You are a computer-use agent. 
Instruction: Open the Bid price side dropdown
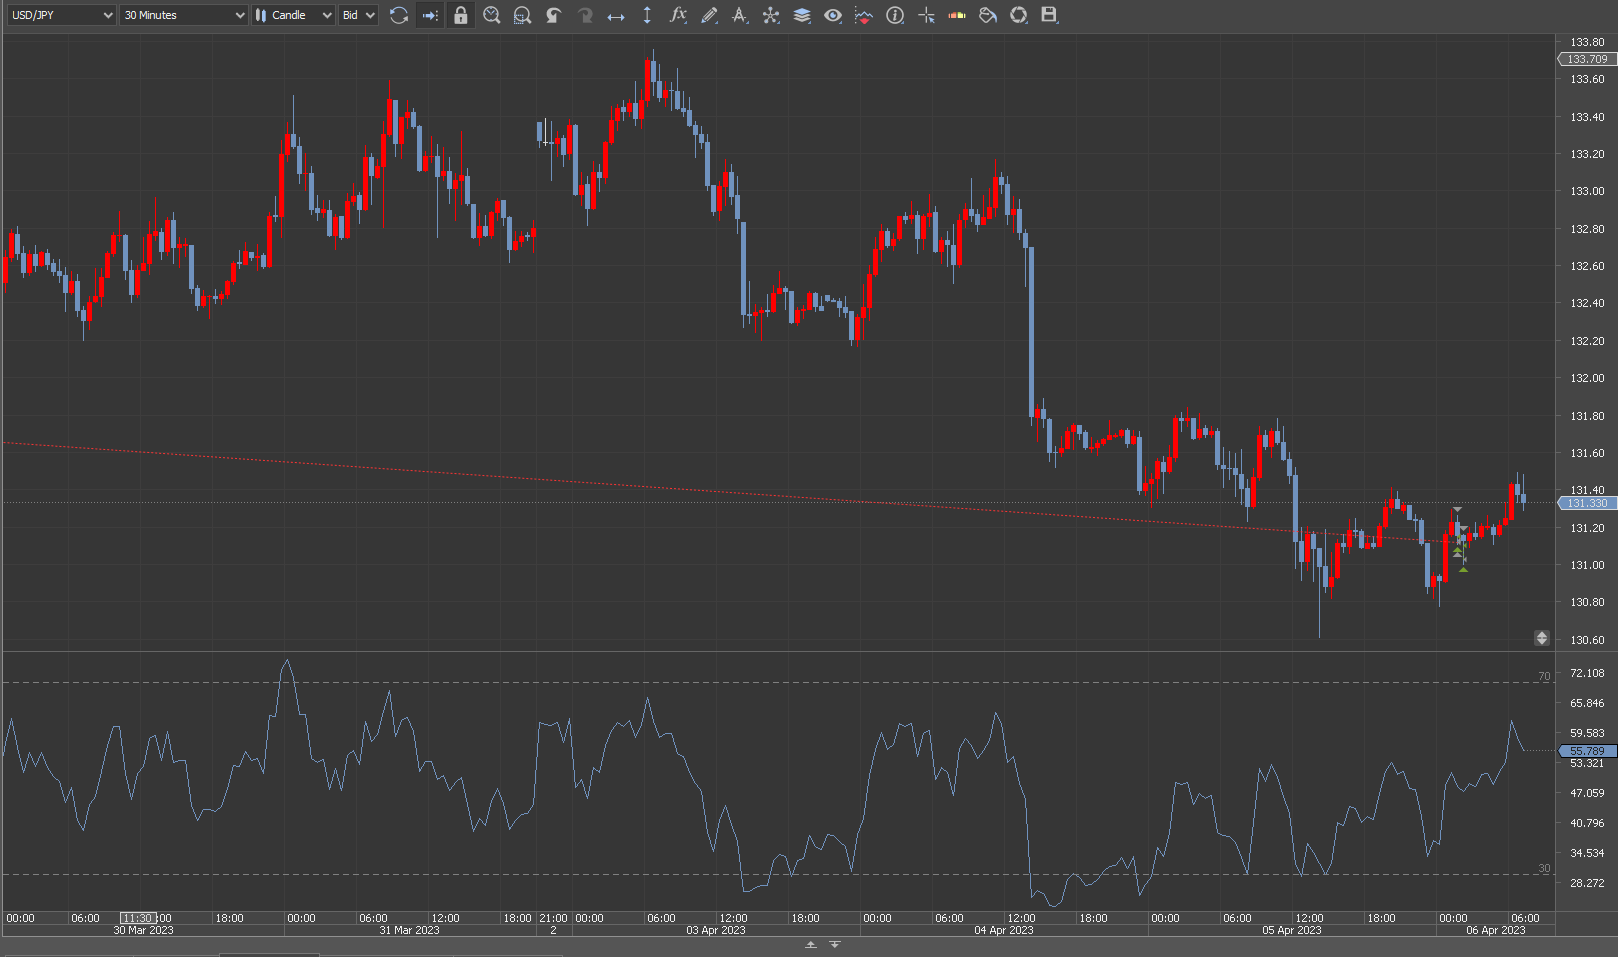click(x=358, y=15)
